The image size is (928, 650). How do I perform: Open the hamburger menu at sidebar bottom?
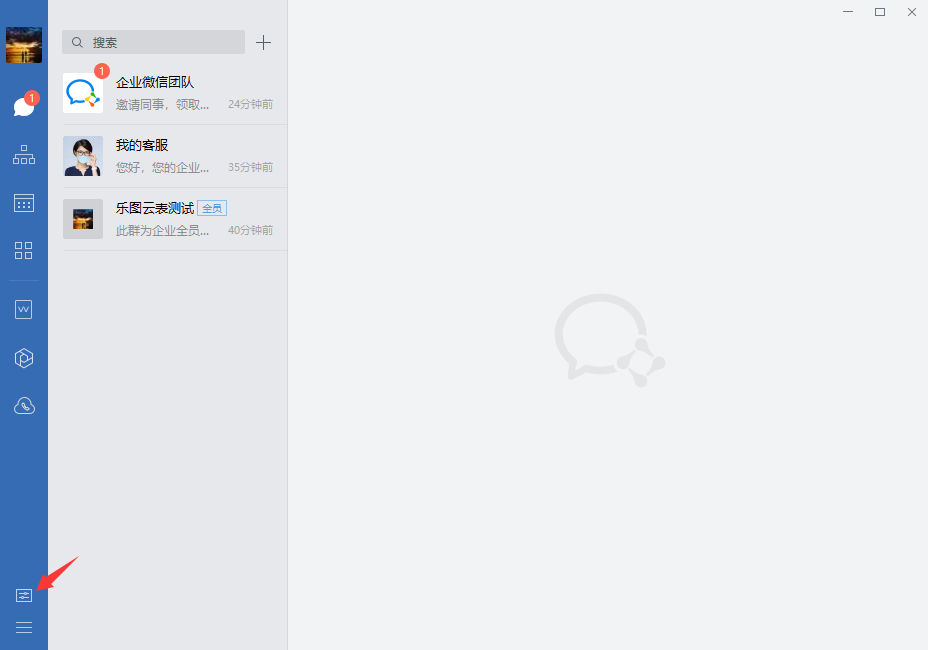(24, 628)
